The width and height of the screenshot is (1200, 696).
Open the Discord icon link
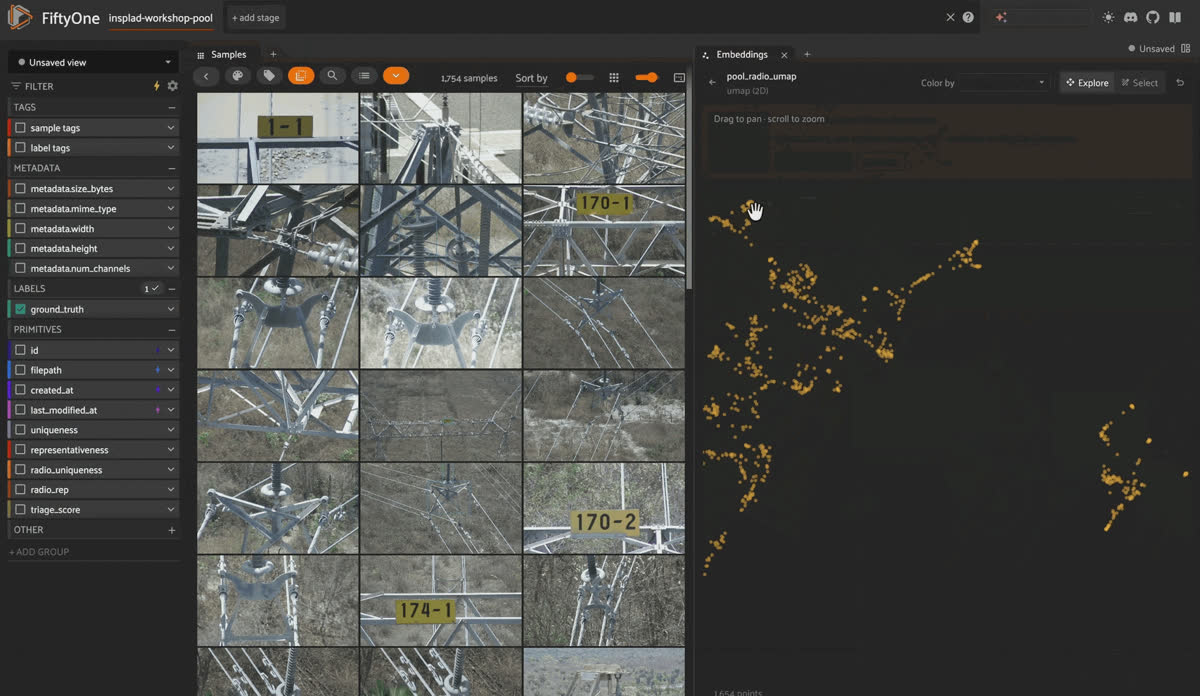point(1130,17)
